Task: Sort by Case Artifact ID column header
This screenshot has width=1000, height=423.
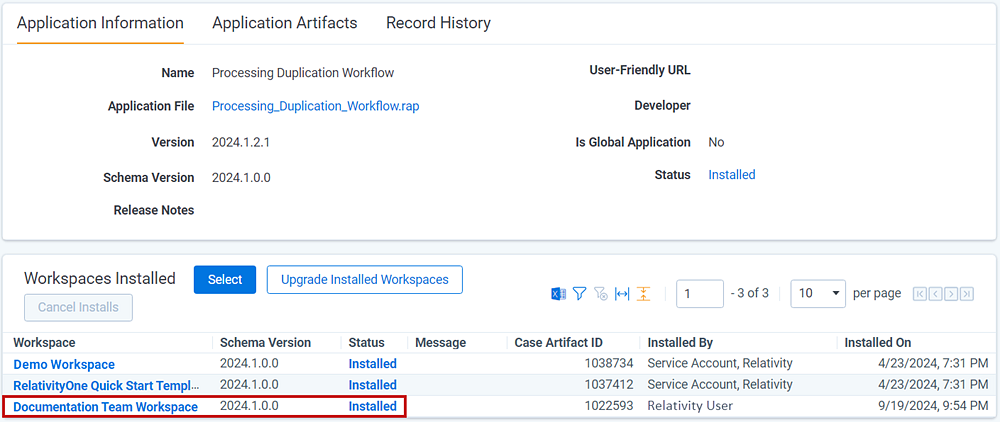Action: pyautogui.click(x=559, y=343)
